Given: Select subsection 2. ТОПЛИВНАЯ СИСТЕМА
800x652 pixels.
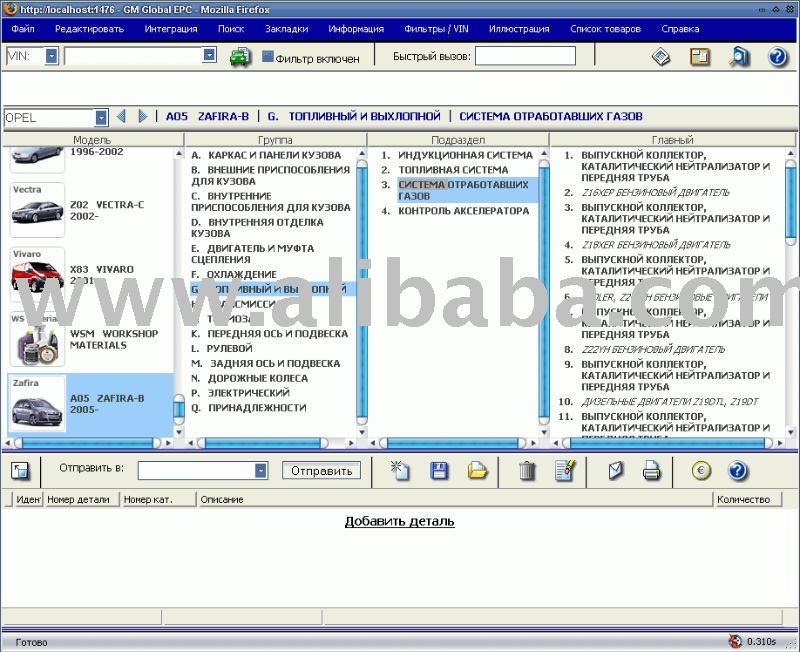Looking at the screenshot, I should point(444,170).
